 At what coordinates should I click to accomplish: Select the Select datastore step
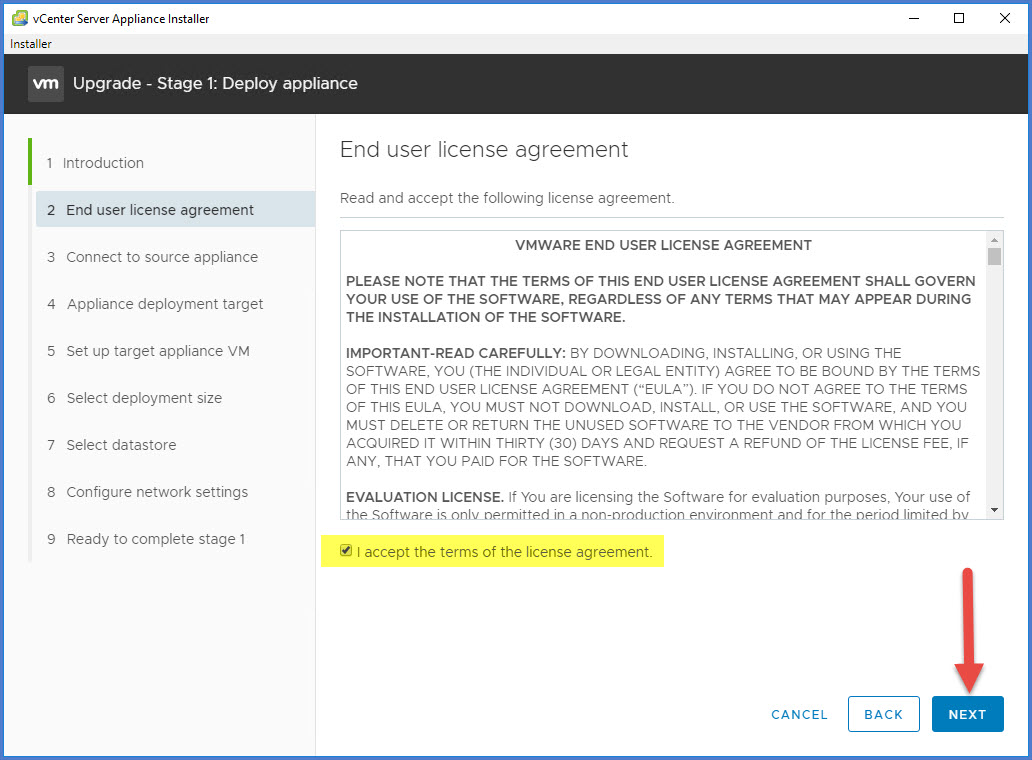122,445
